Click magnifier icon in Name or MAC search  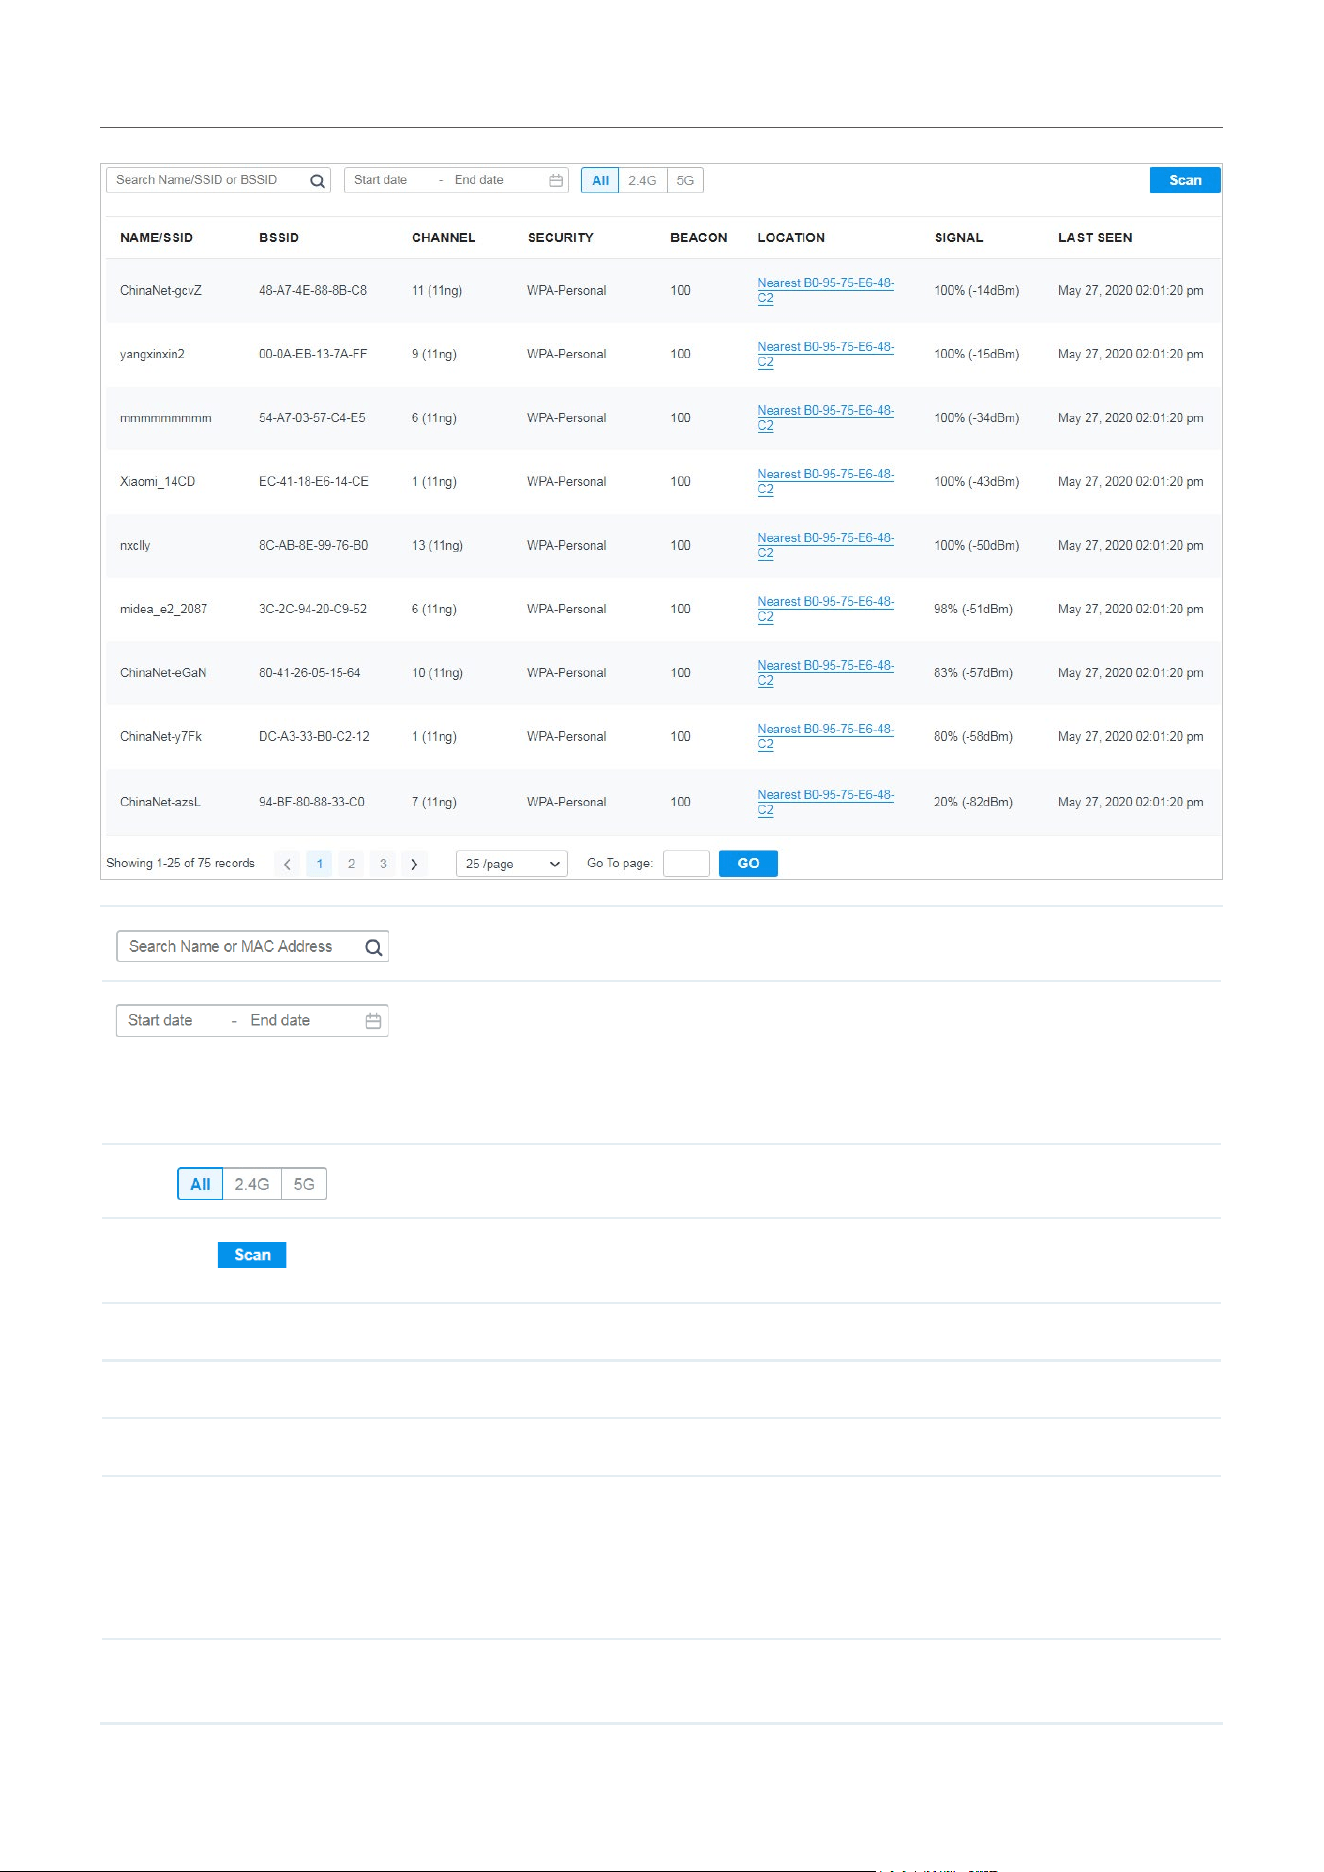pos(374,948)
